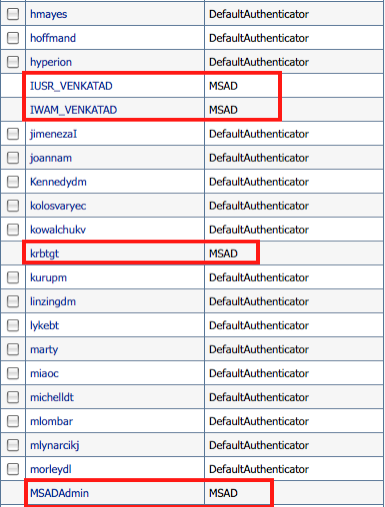This screenshot has height=507, width=385.
Task: Open the IWAM_VENKATAD user link
Action: pos(74,110)
